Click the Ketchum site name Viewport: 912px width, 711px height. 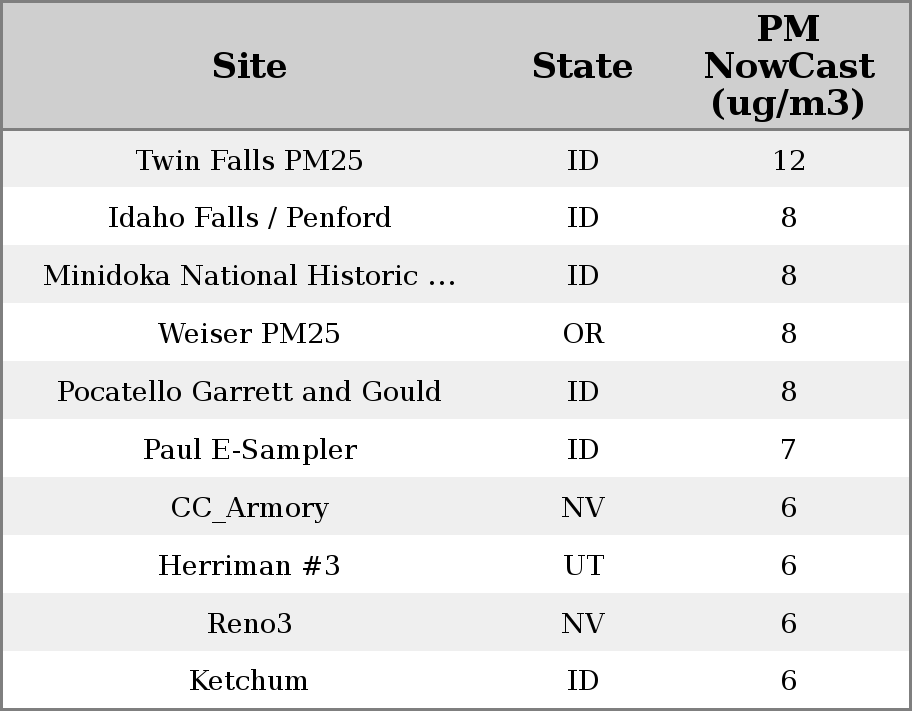pos(249,680)
